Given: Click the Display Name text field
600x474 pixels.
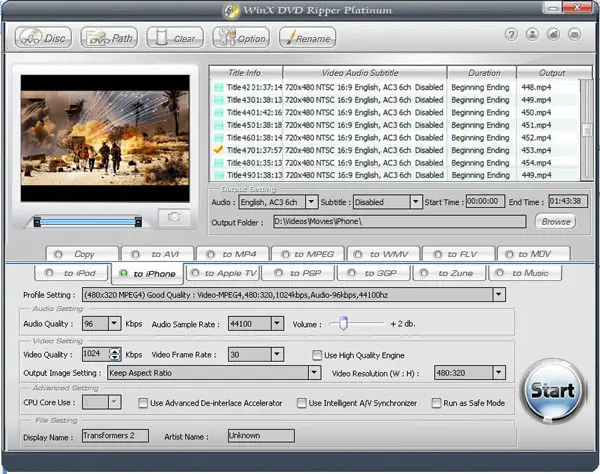Looking at the screenshot, I should click(115, 435).
